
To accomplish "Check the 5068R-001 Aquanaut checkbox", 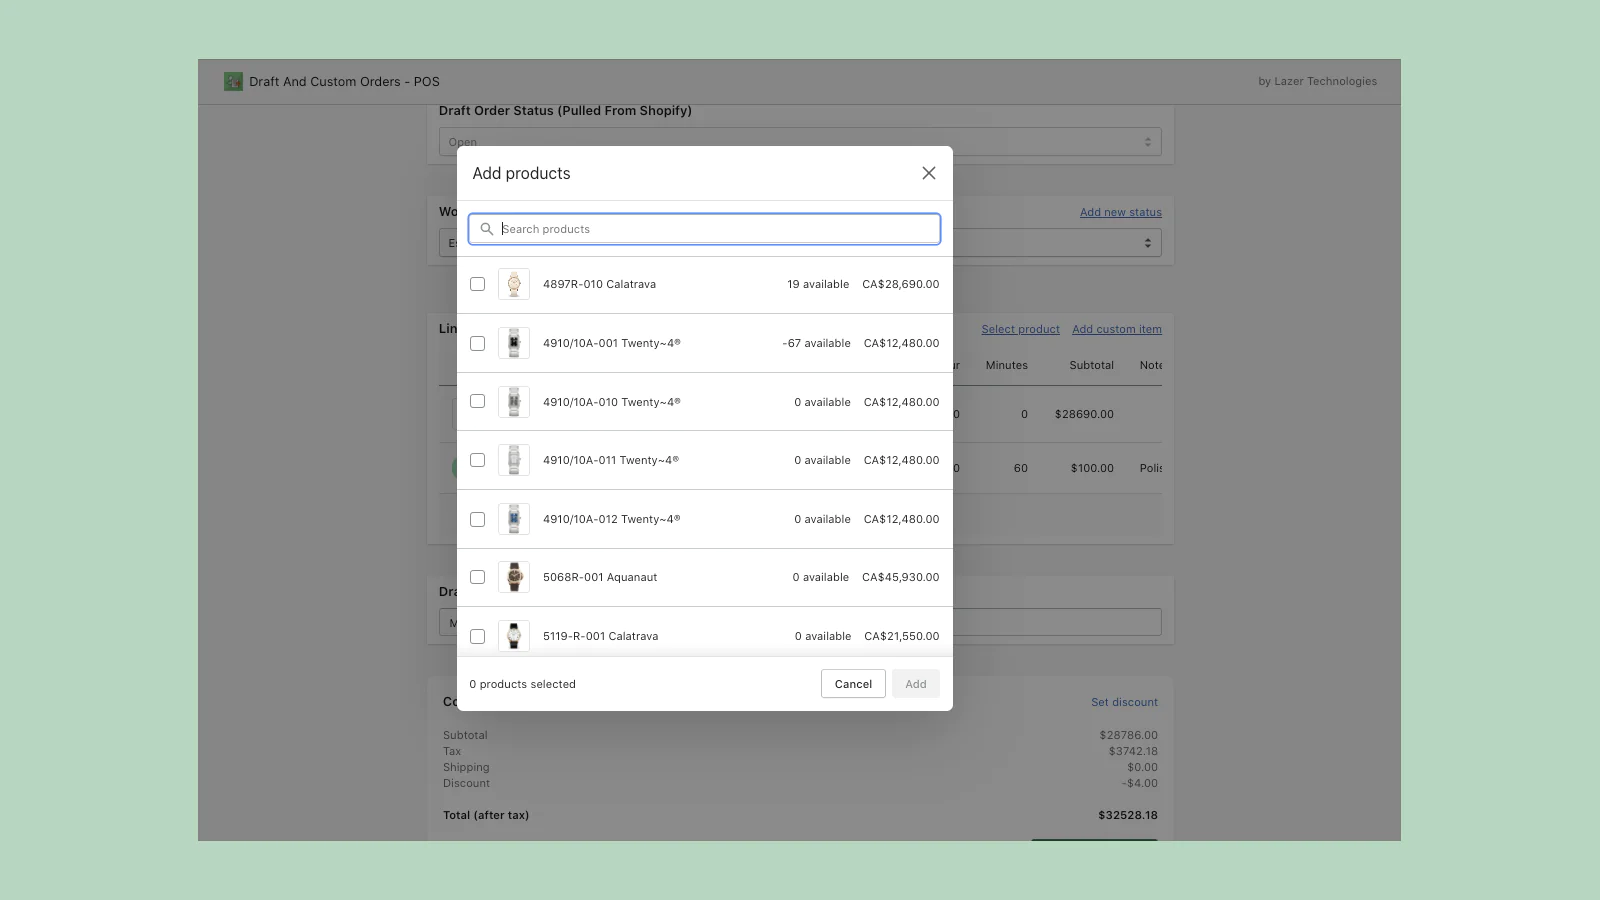I will 478,577.
